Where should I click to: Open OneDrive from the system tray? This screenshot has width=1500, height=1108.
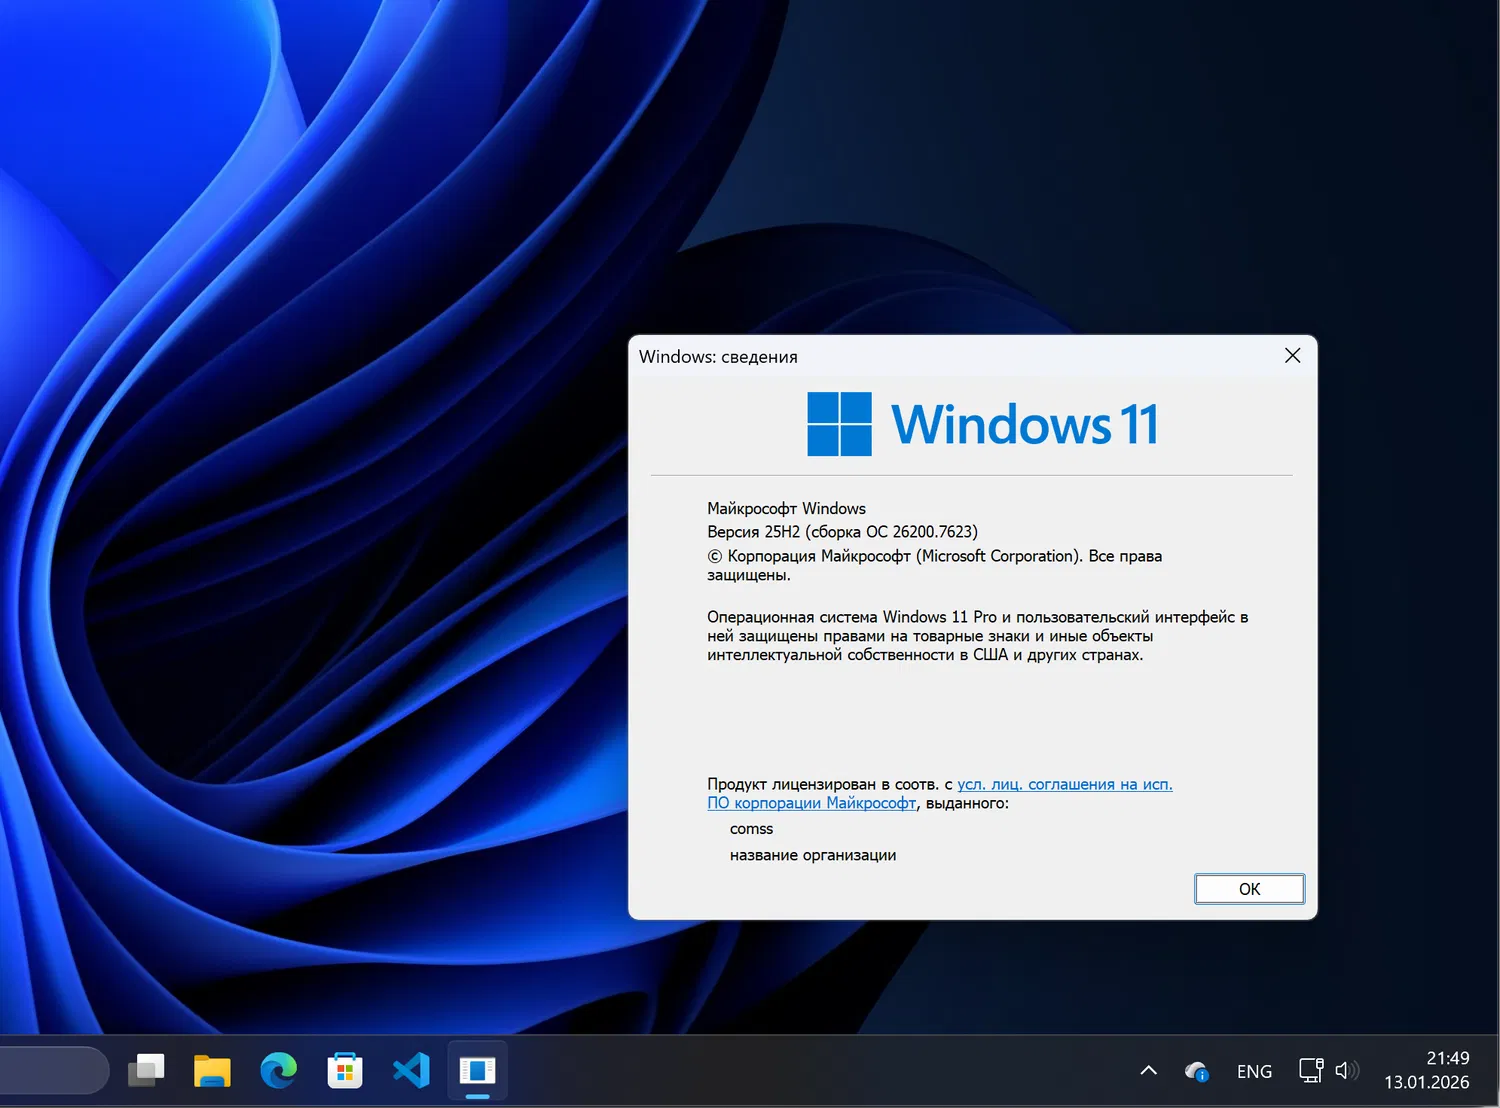pyautogui.click(x=1196, y=1070)
